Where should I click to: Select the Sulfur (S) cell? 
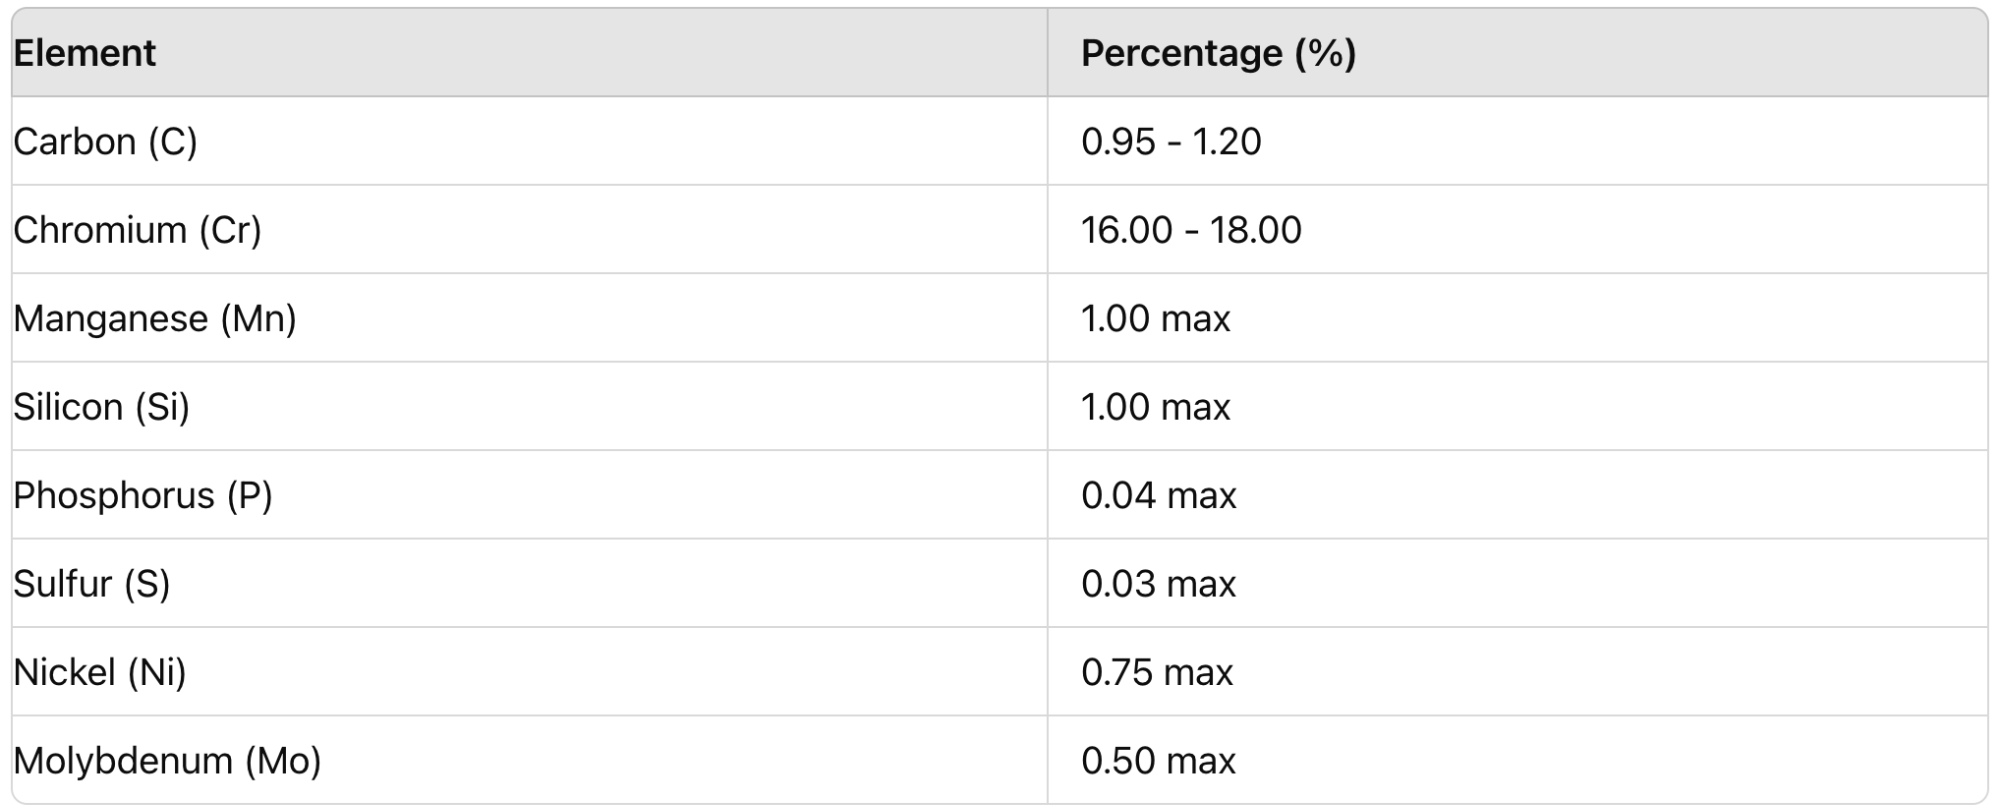coord(530,583)
